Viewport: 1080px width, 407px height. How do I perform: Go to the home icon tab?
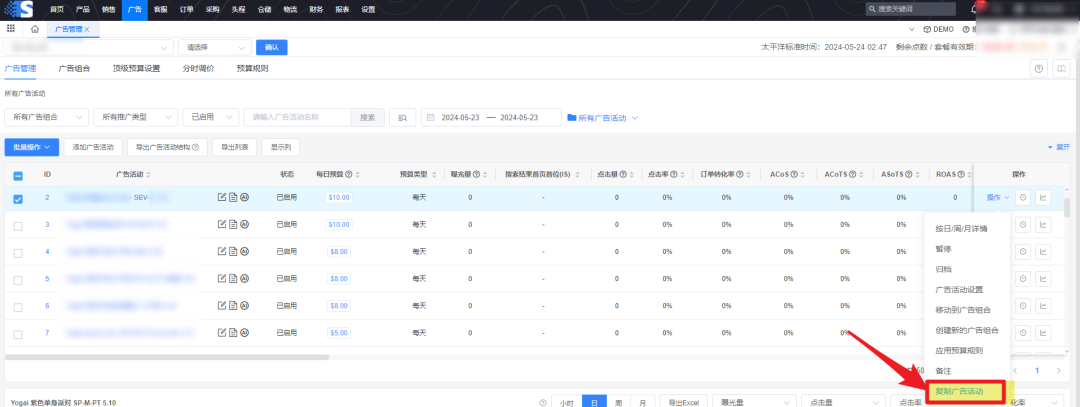(34, 30)
